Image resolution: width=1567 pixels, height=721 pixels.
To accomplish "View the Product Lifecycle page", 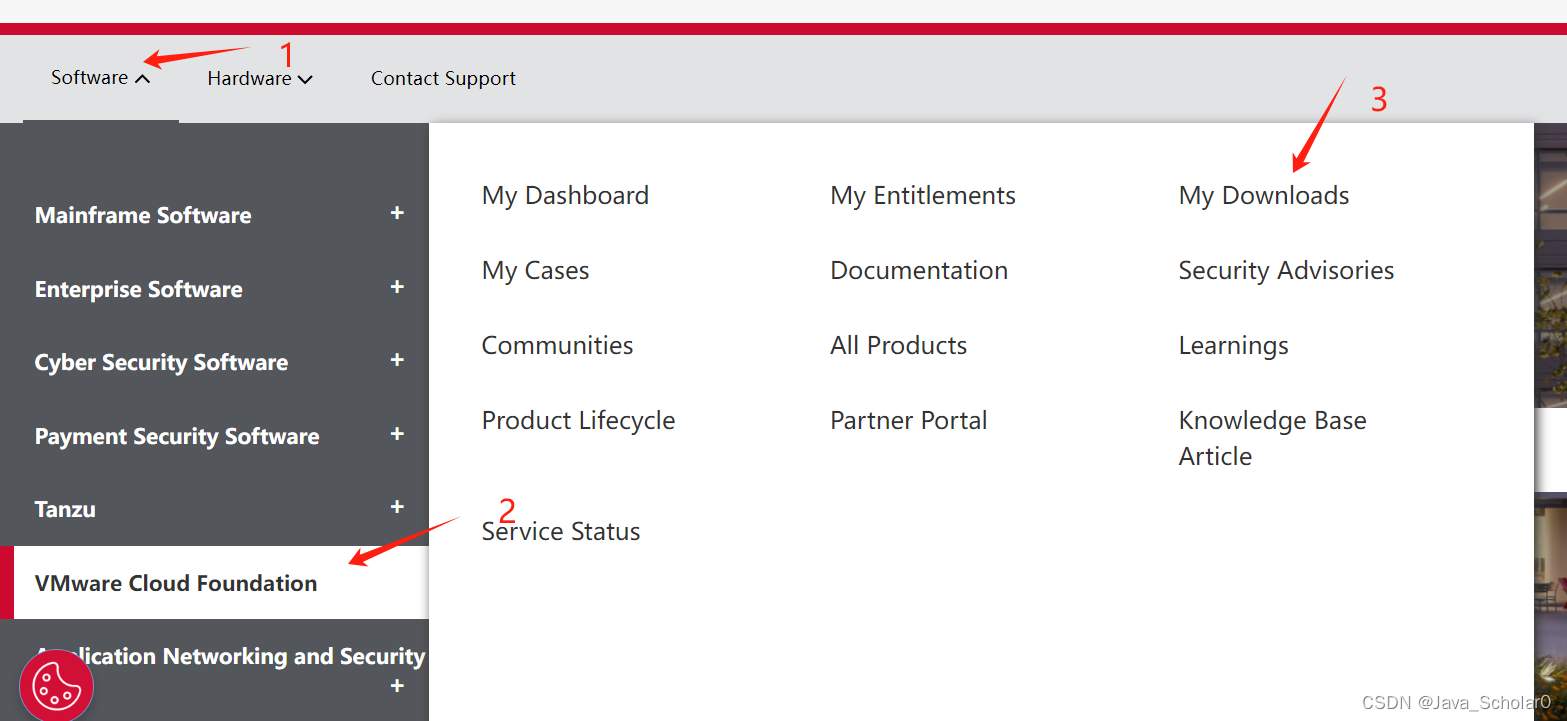I will coord(578,420).
